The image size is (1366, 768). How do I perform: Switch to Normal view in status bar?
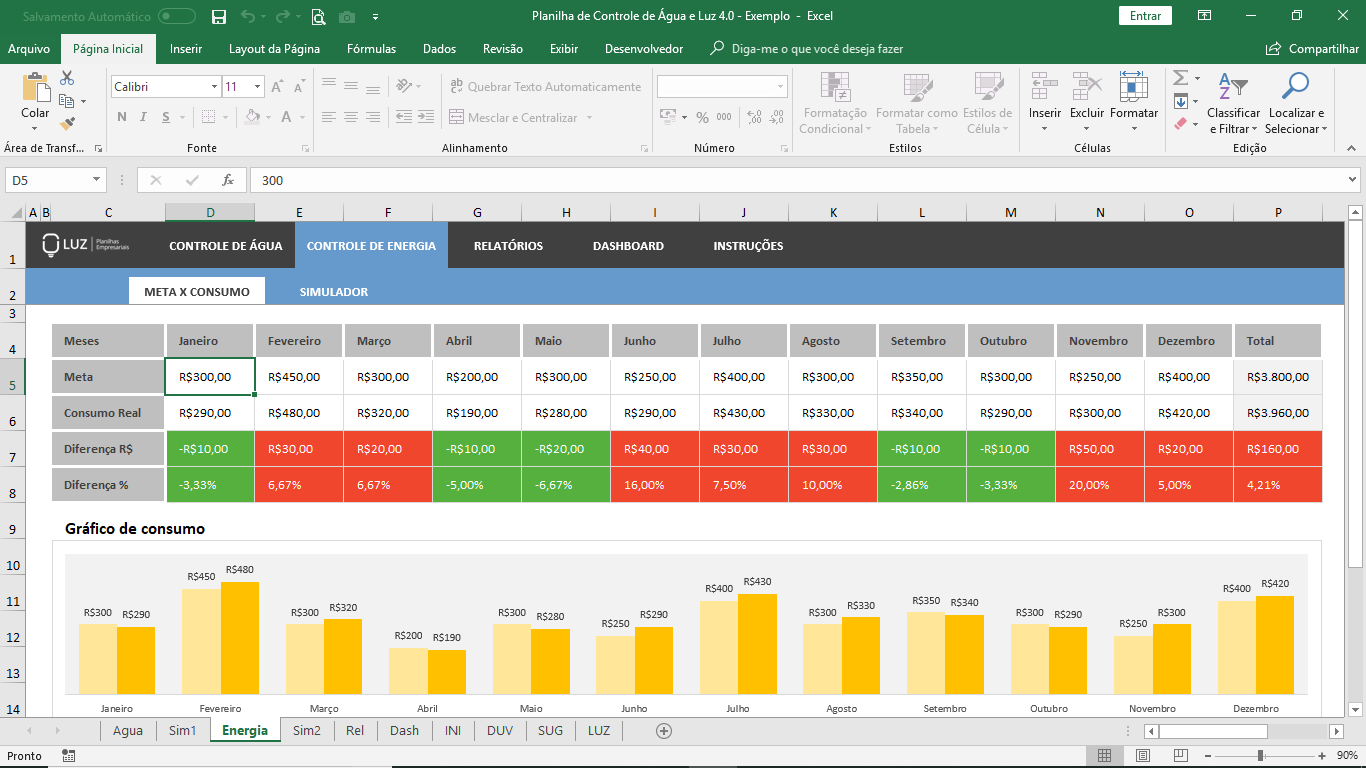(1105, 756)
